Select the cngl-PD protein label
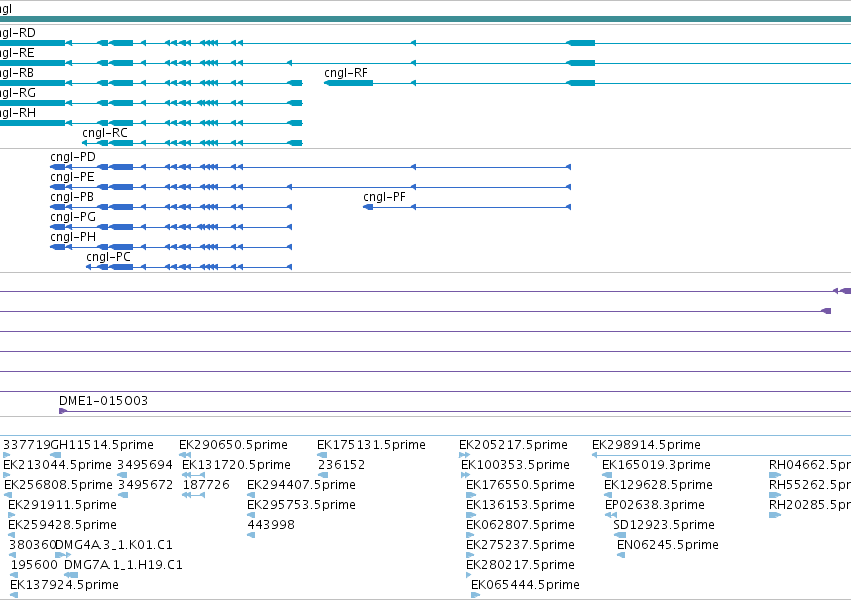The image size is (851, 600). (x=73, y=157)
